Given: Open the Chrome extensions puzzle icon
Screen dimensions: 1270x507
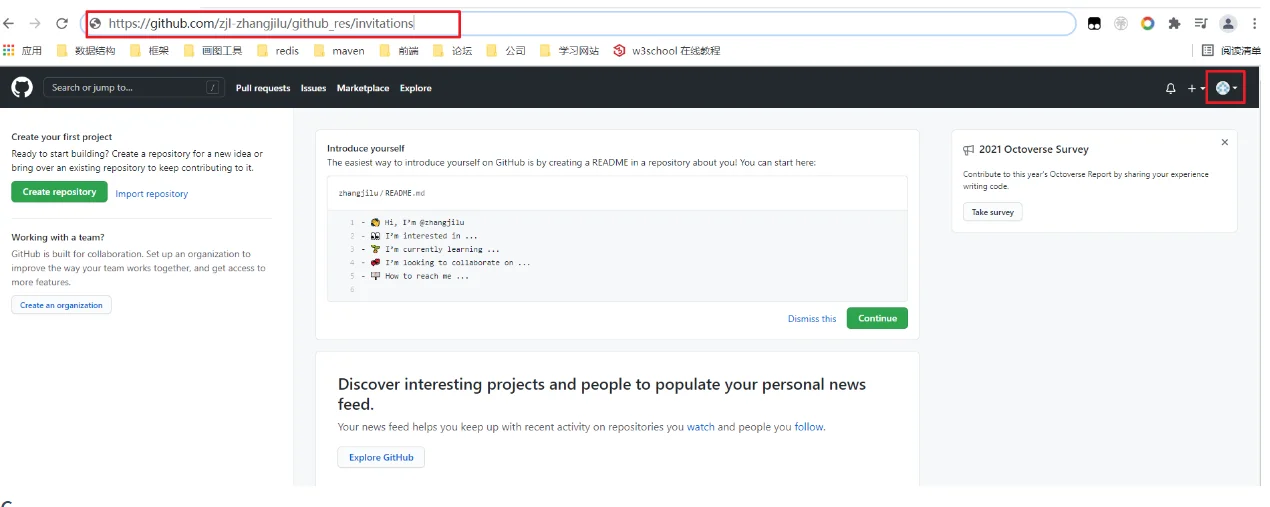Looking at the screenshot, I should pyautogui.click(x=1174, y=23).
